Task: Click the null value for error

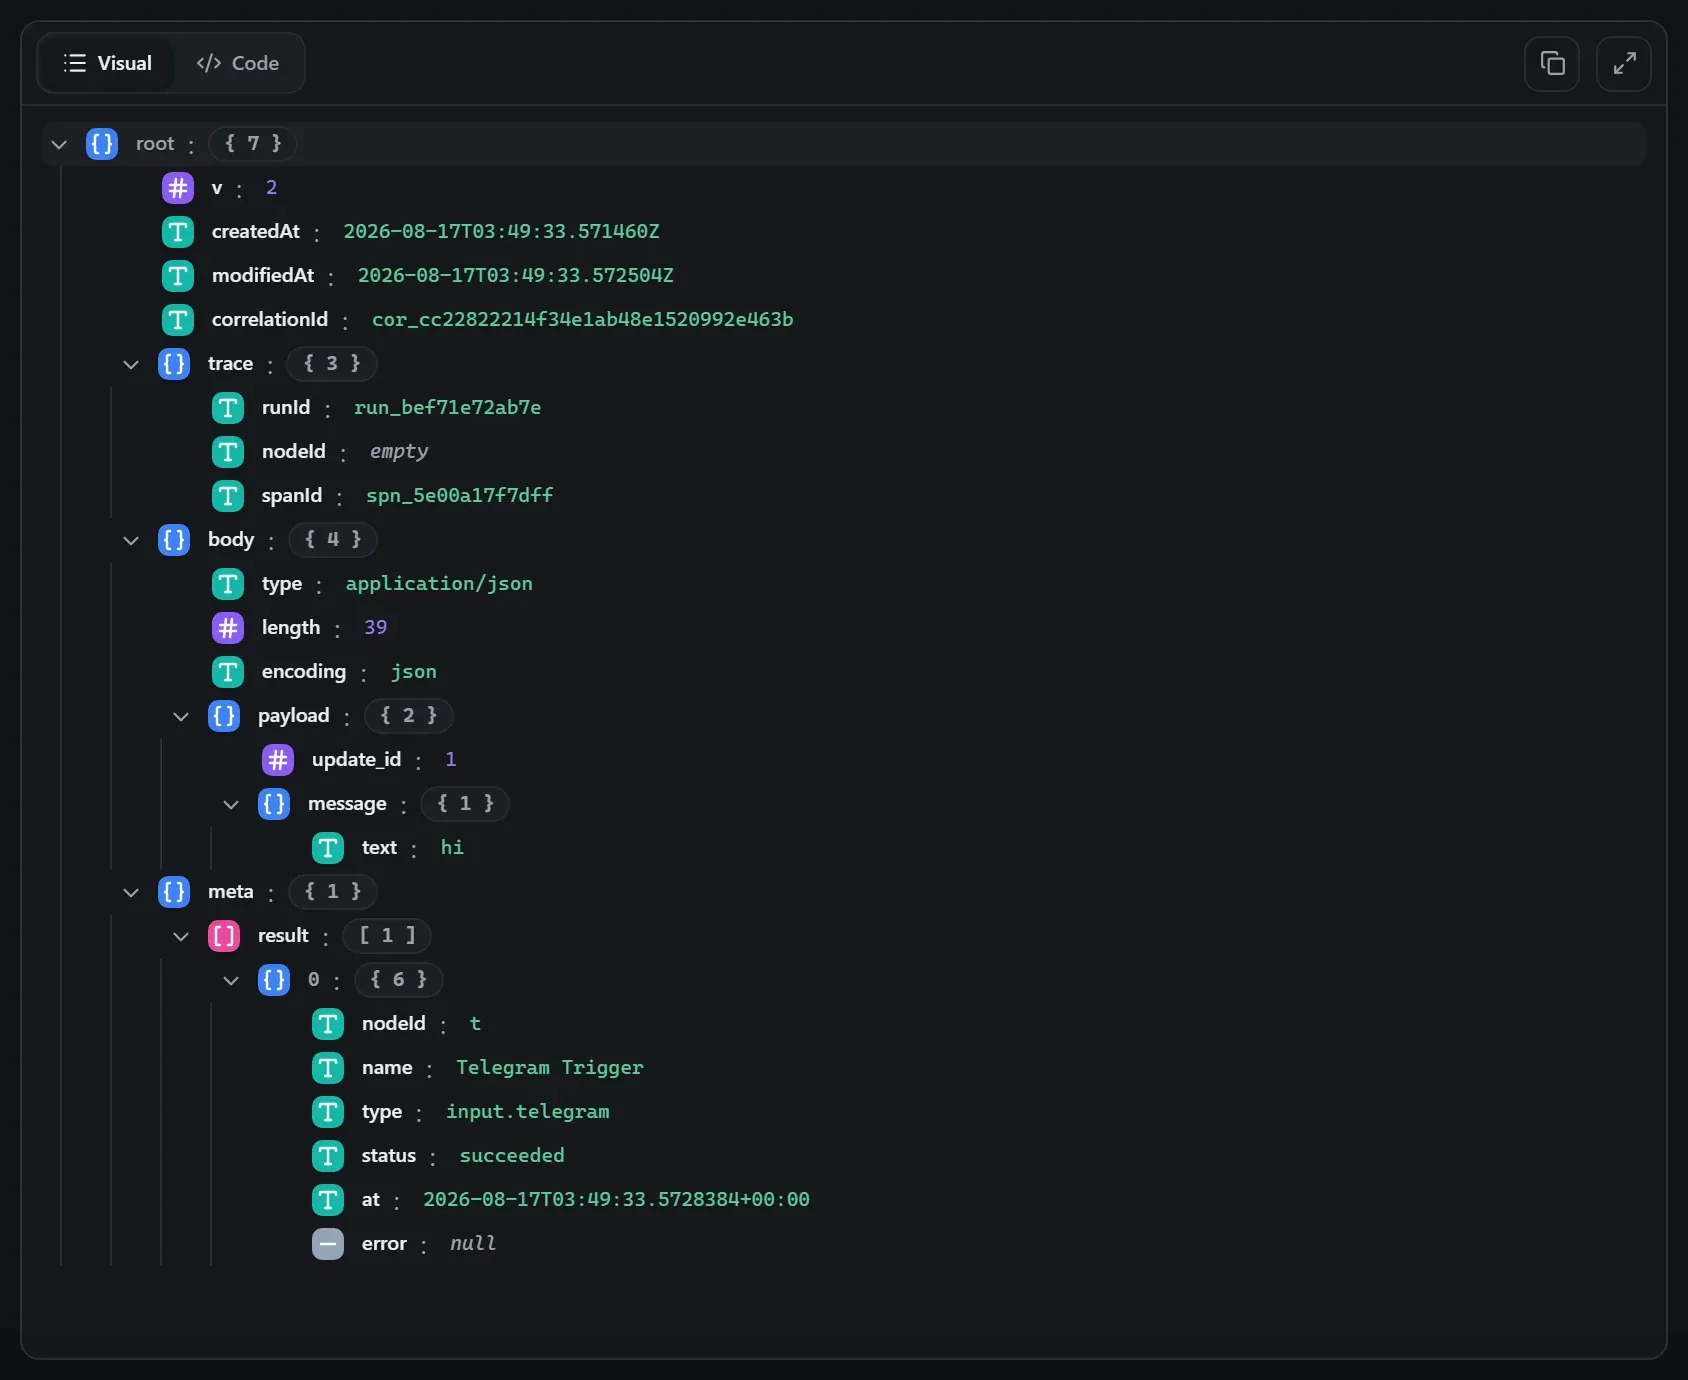Action: coord(473,1244)
